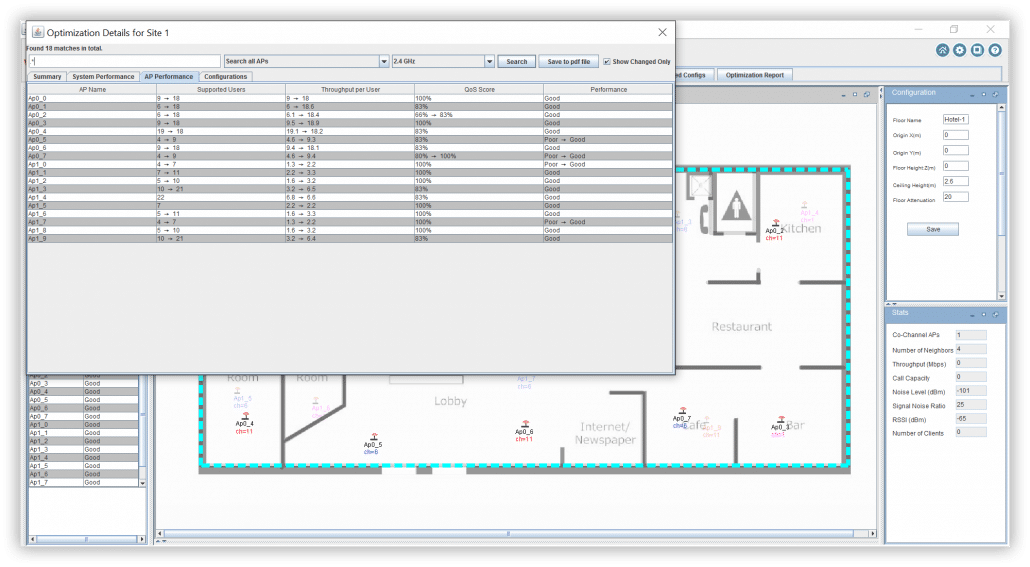This screenshot has width=1030, height=567.
Task: Detach the Configuration panel
Action: 995,94
